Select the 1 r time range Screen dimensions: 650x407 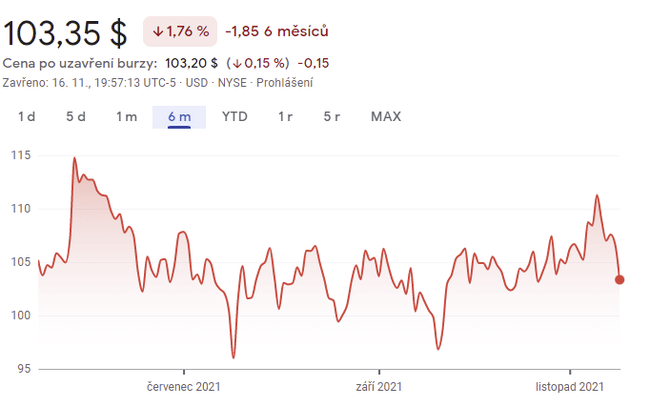click(285, 117)
